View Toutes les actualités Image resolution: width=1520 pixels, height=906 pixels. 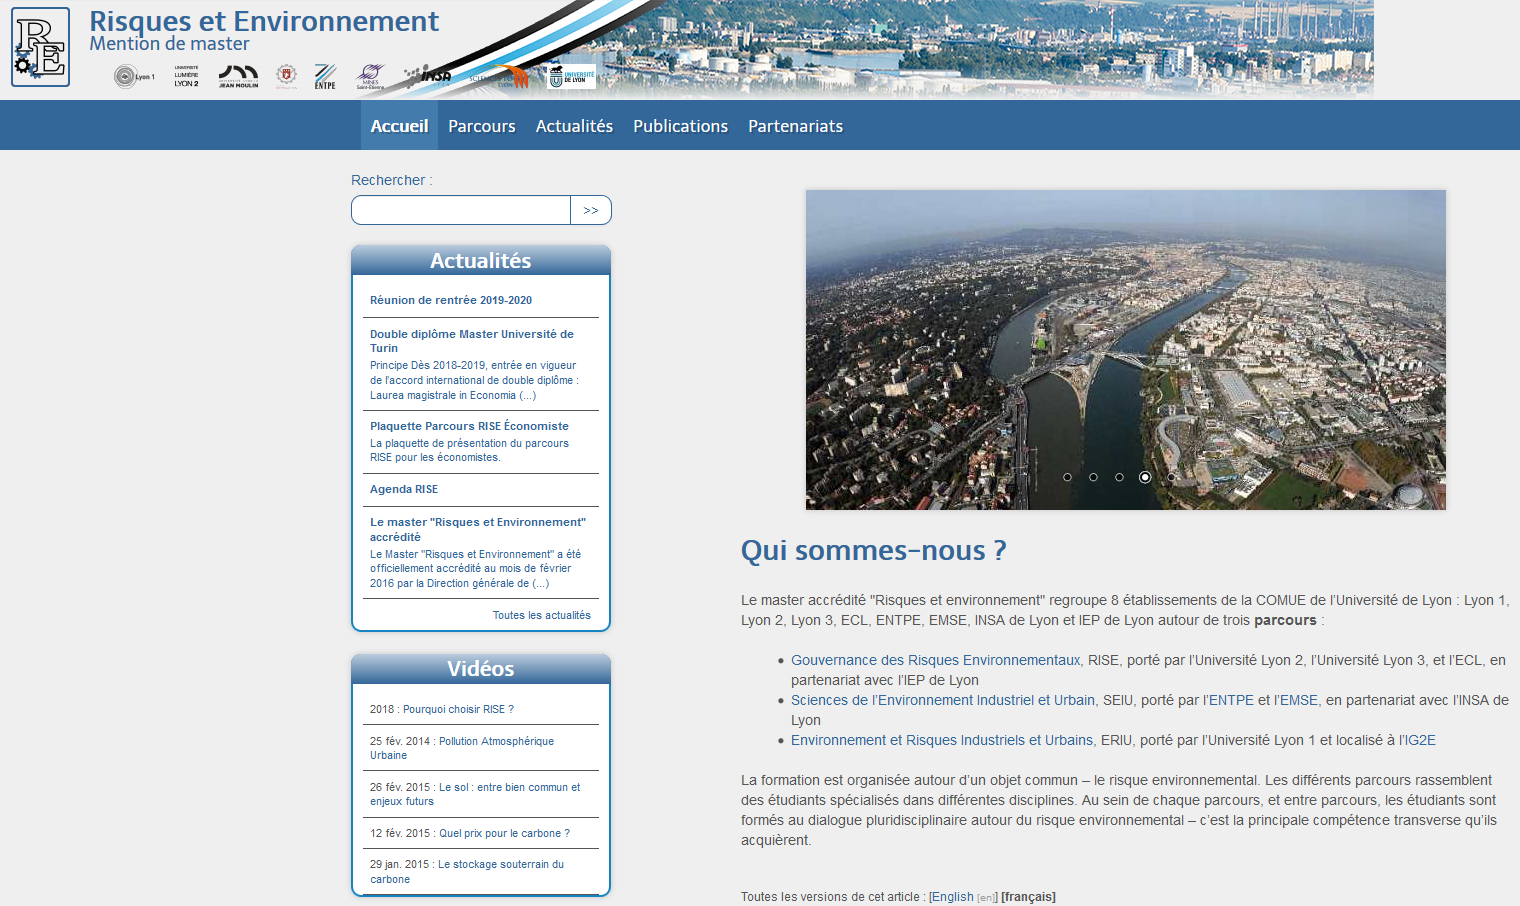[541, 615]
